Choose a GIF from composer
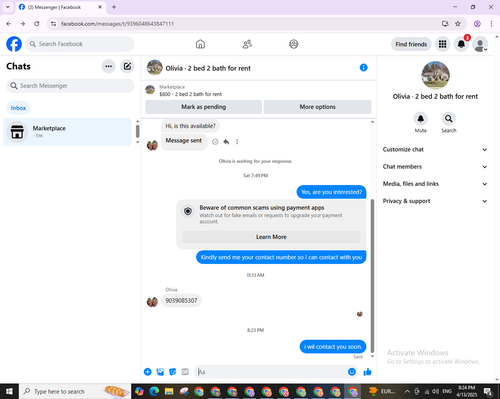 (185, 372)
